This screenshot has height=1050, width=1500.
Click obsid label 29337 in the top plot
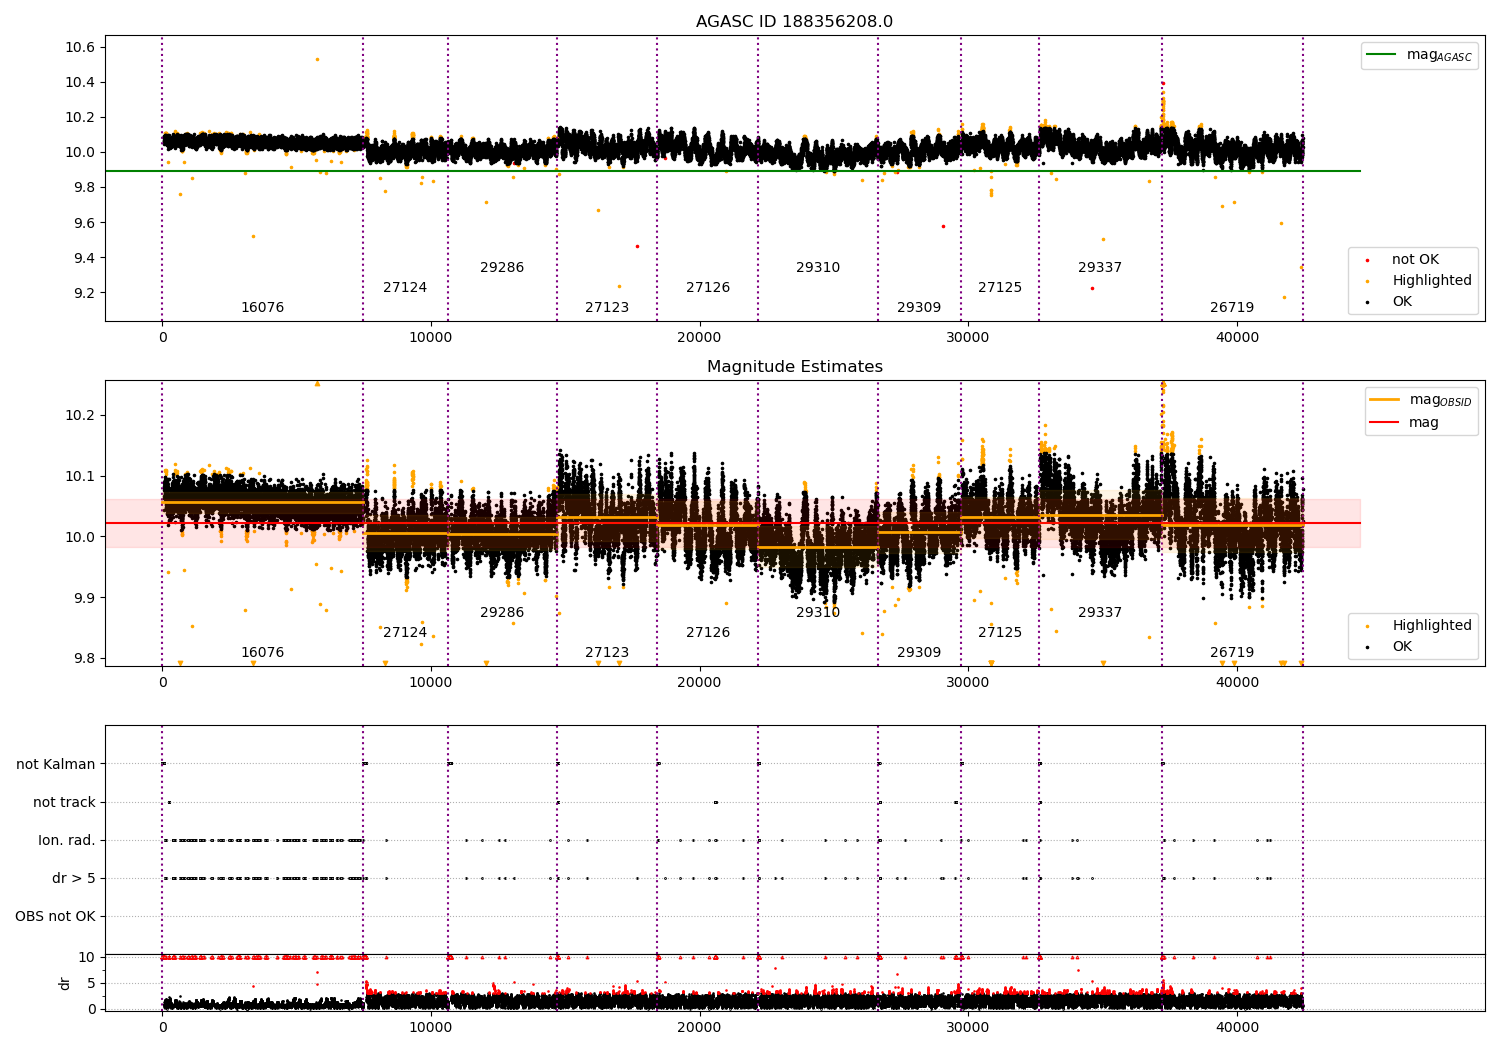pos(1100,268)
